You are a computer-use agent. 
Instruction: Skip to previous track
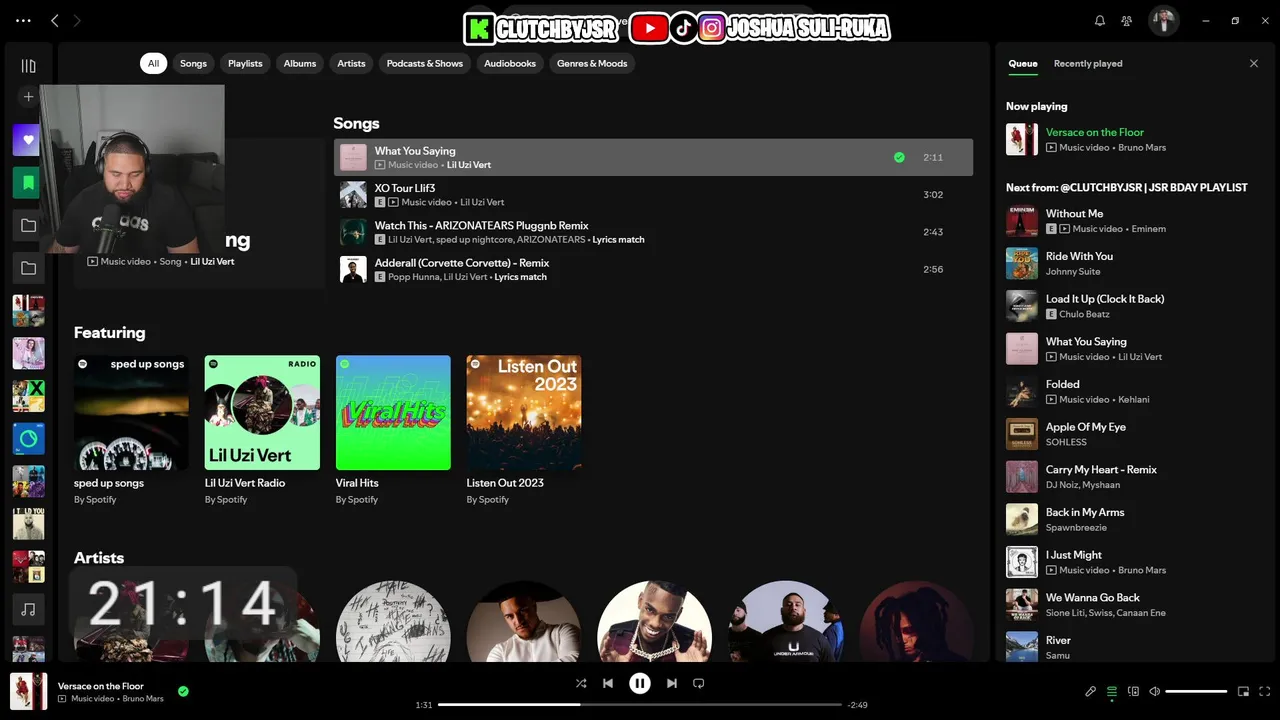point(608,683)
